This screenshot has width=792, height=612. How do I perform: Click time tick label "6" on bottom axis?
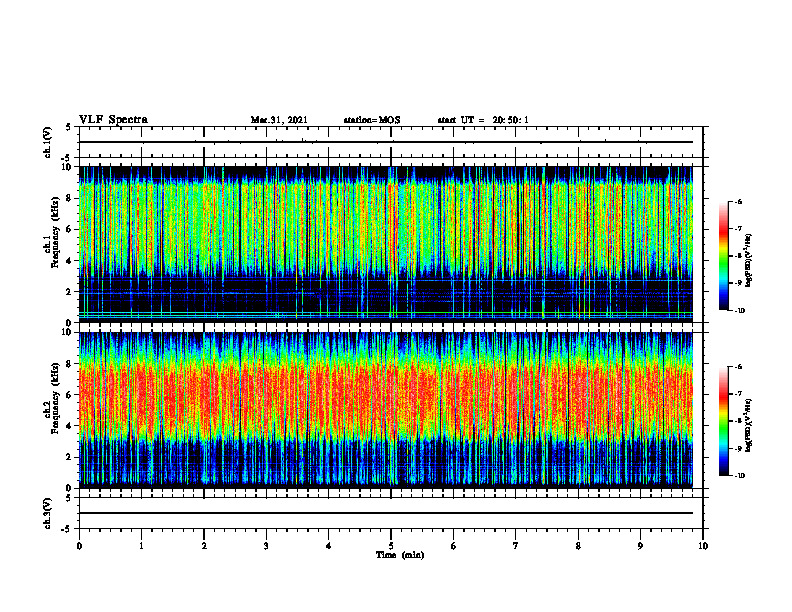click(x=454, y=546)
